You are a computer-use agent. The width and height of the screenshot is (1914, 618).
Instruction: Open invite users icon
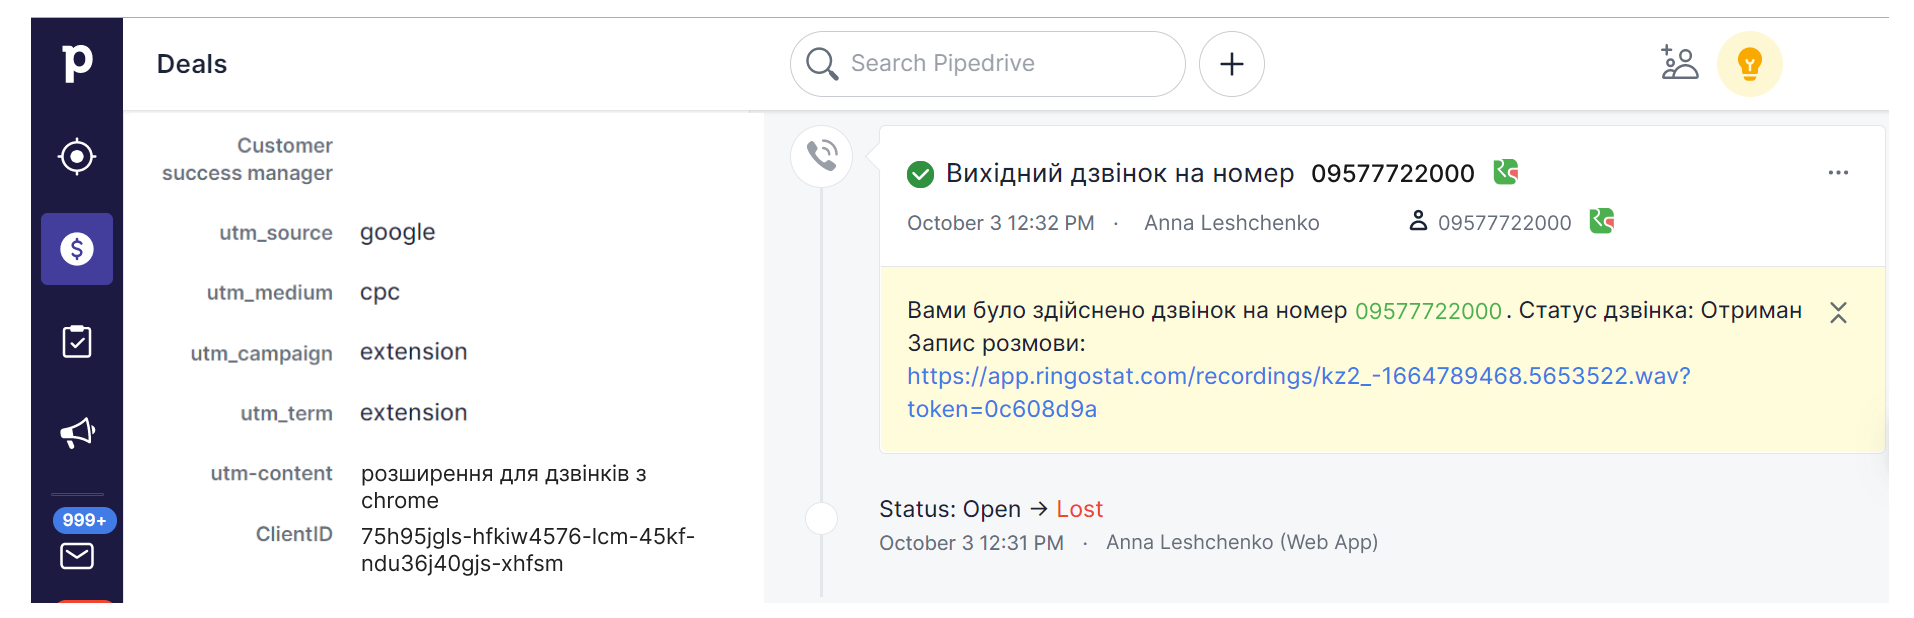[x=1679, y=63]
